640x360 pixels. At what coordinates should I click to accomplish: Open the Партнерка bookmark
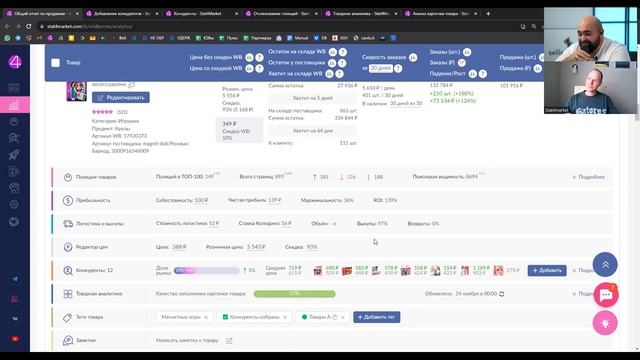coord(257,38)
